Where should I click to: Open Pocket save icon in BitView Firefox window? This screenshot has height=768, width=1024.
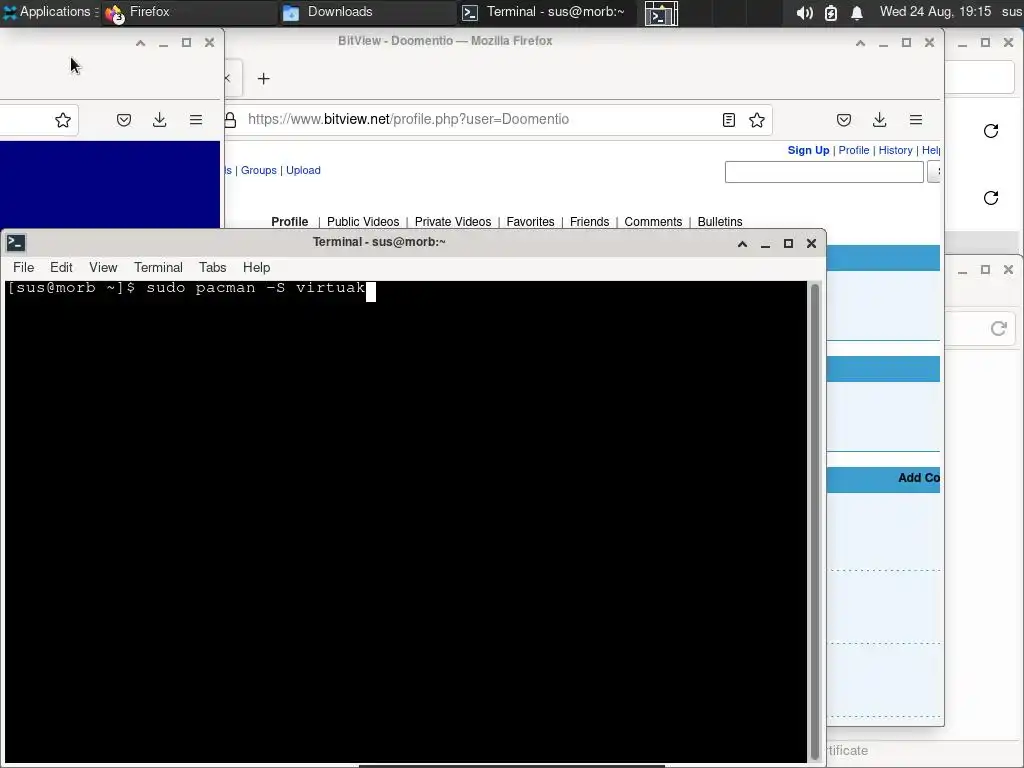844,120
